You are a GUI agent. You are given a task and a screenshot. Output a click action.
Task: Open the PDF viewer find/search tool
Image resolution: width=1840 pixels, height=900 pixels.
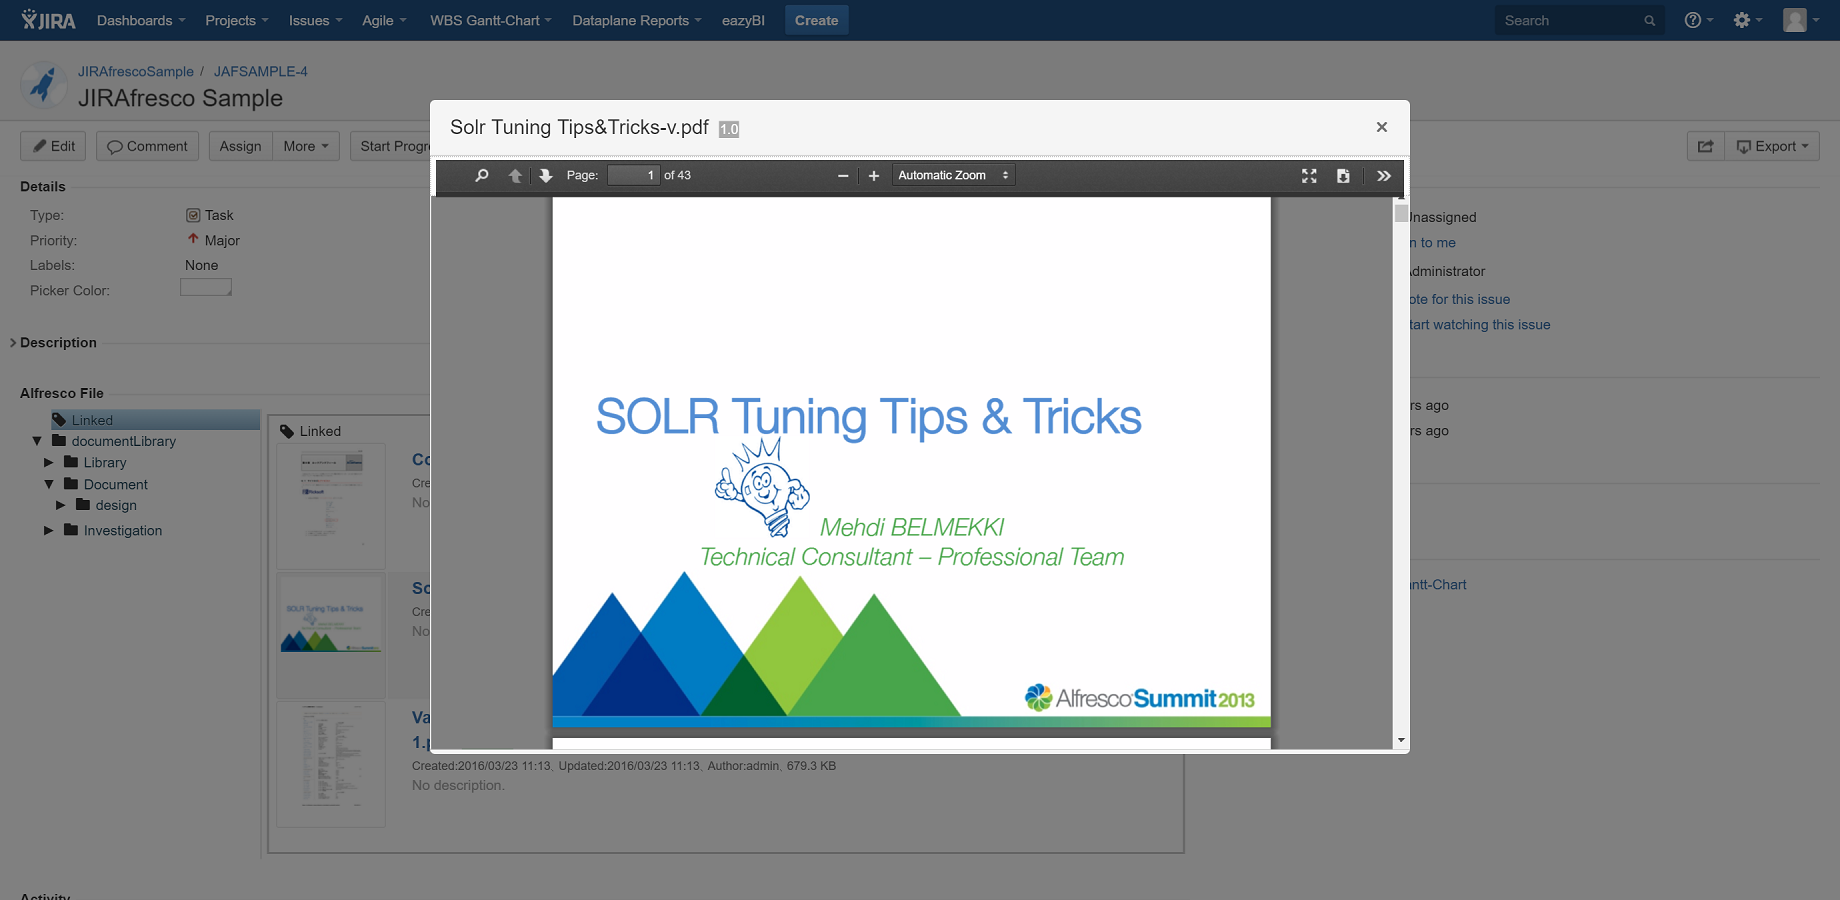481,176
